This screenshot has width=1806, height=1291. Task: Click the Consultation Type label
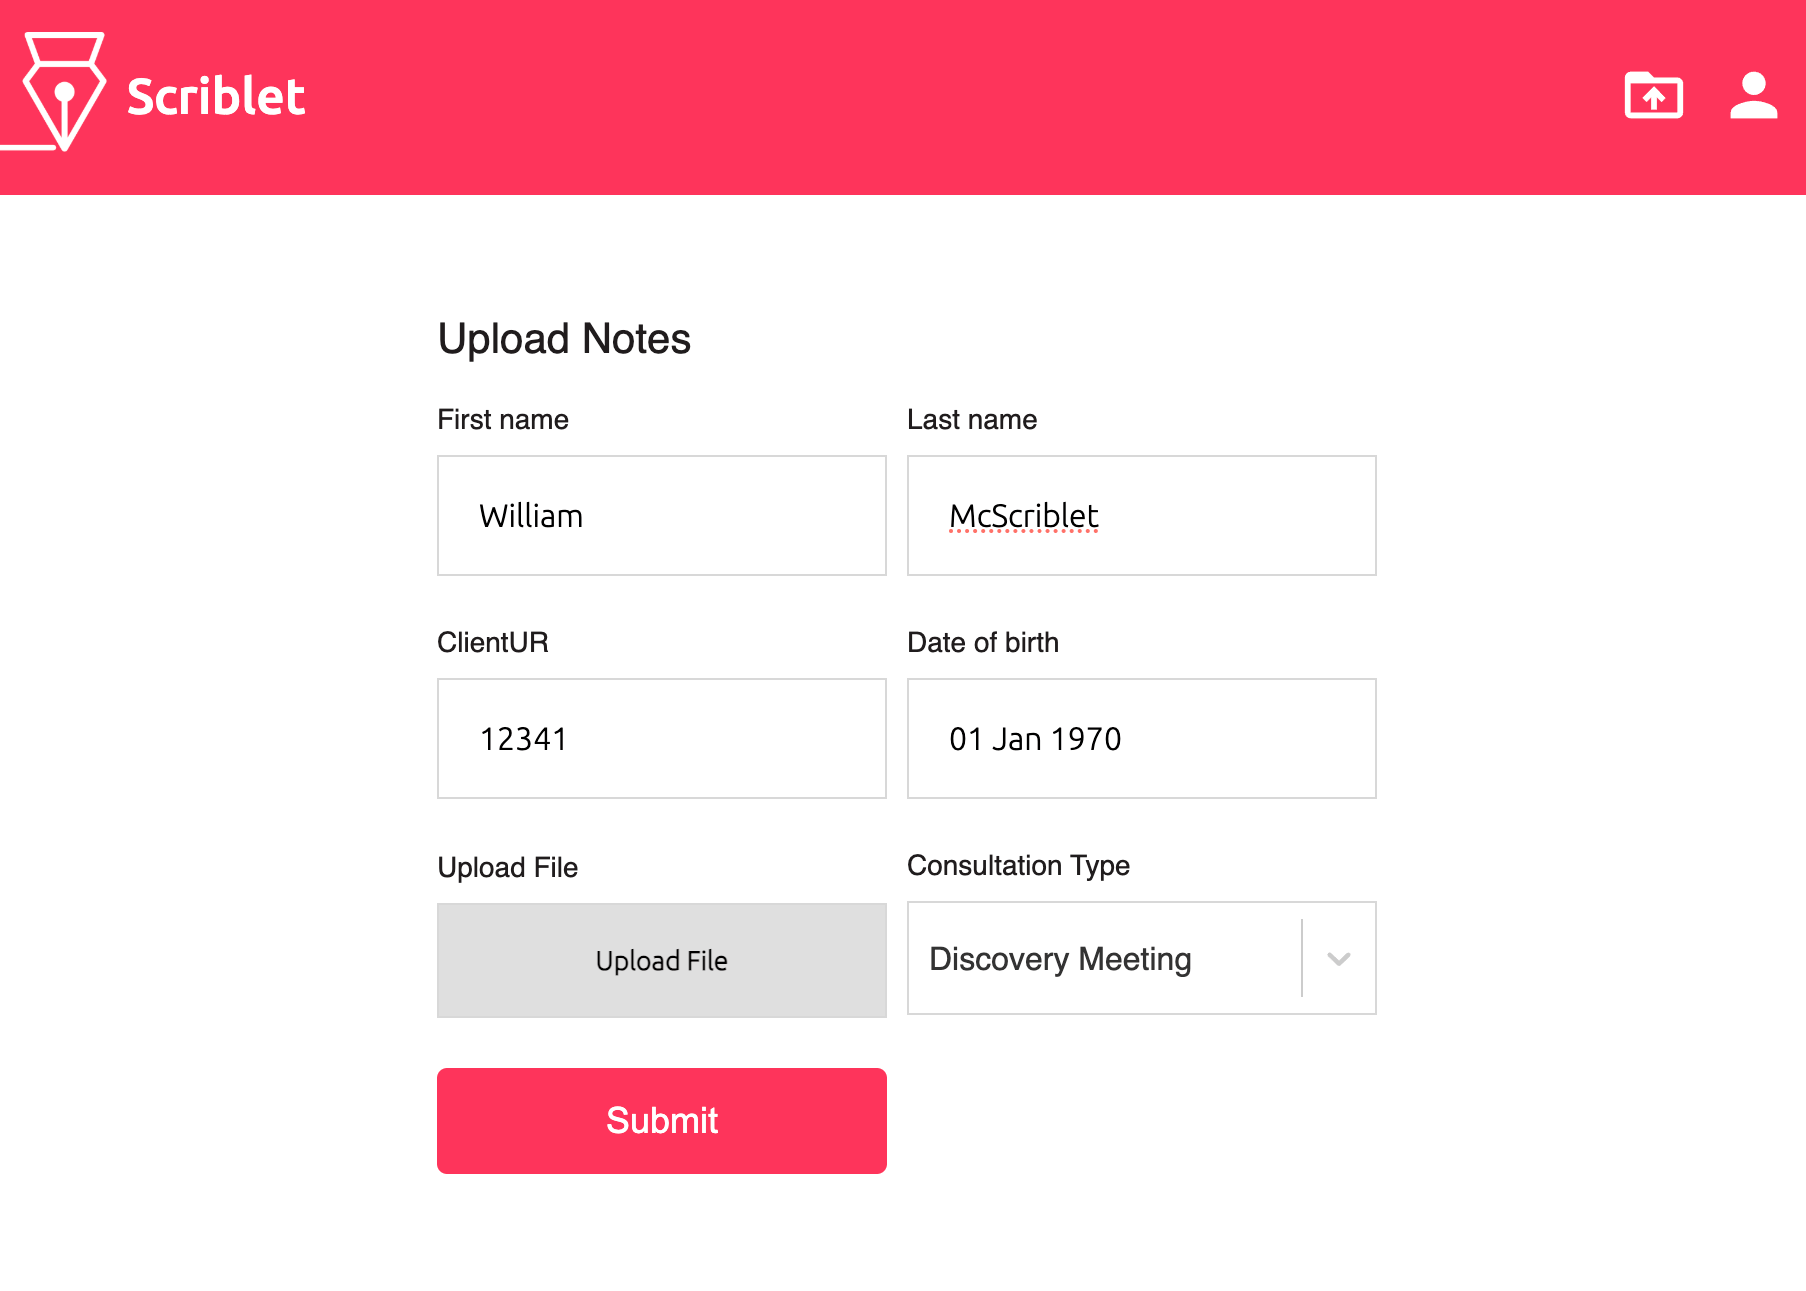1018,866
